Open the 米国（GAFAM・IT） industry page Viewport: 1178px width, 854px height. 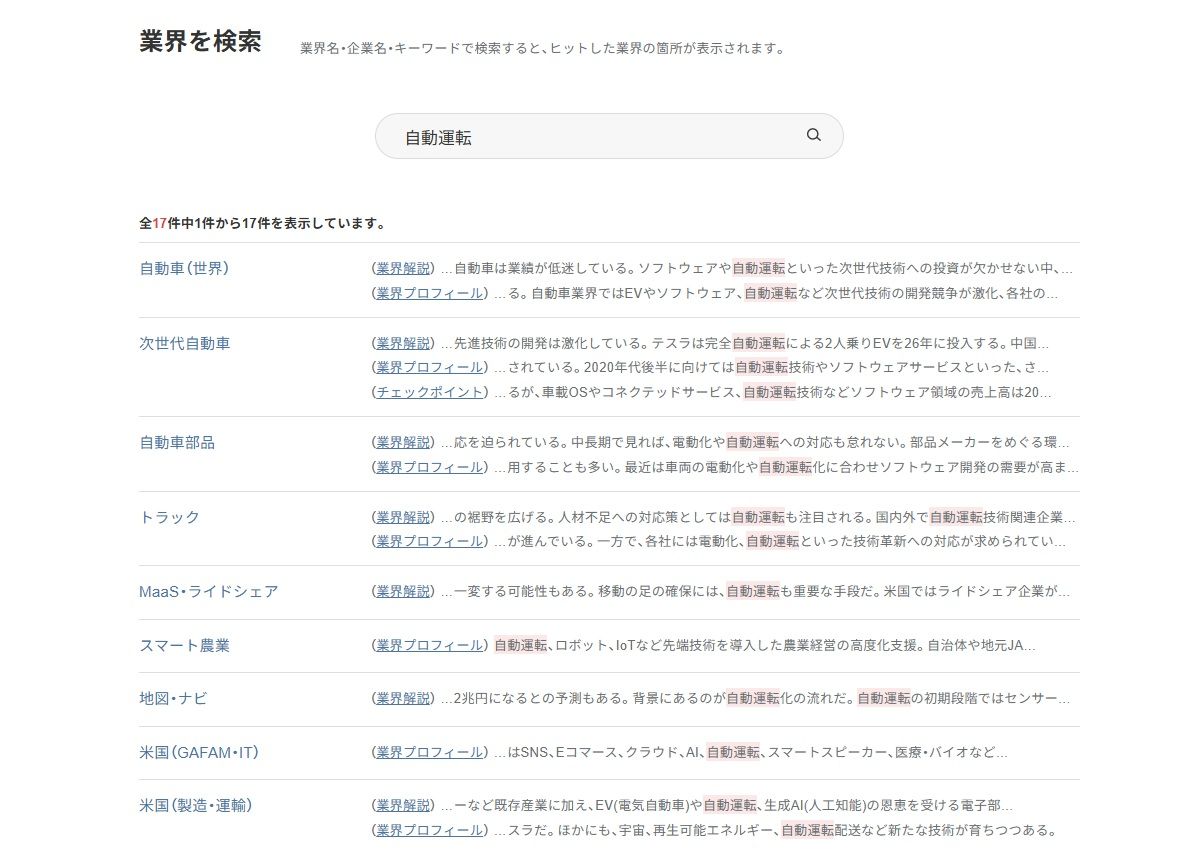click(x=197, y=753)
